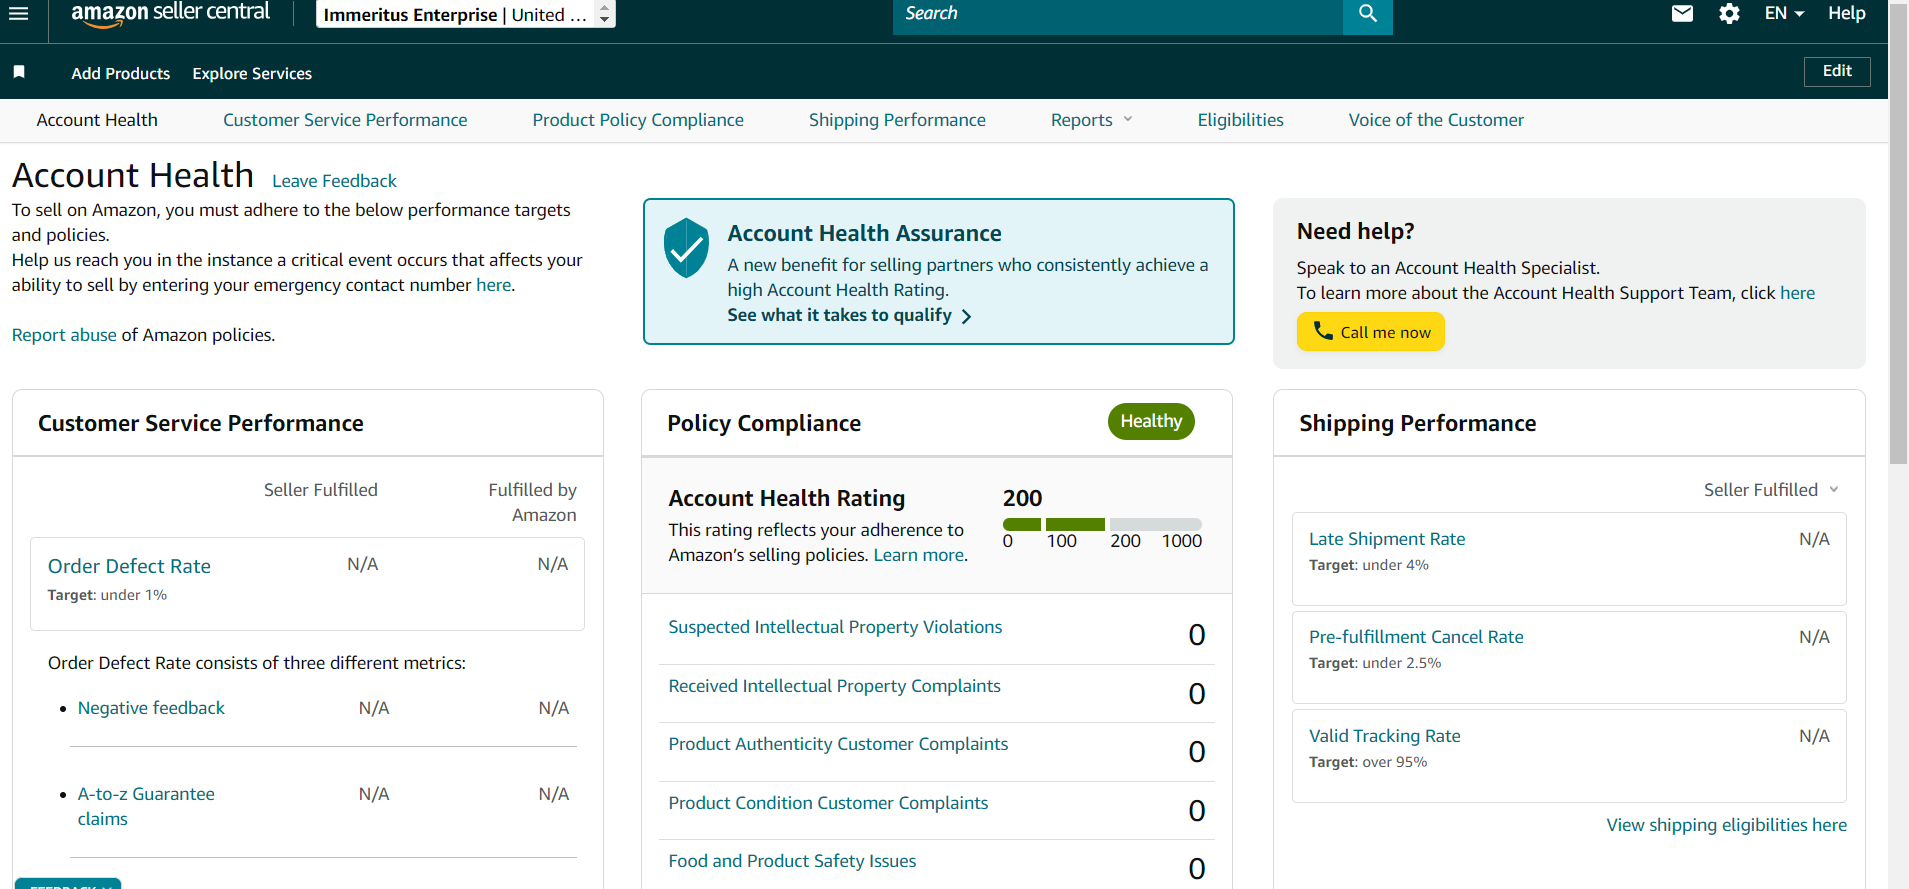Open the EN language dropdown
Image resolution: width=1909 pixels, height=889 pixels.
(x=1784, y=14)
